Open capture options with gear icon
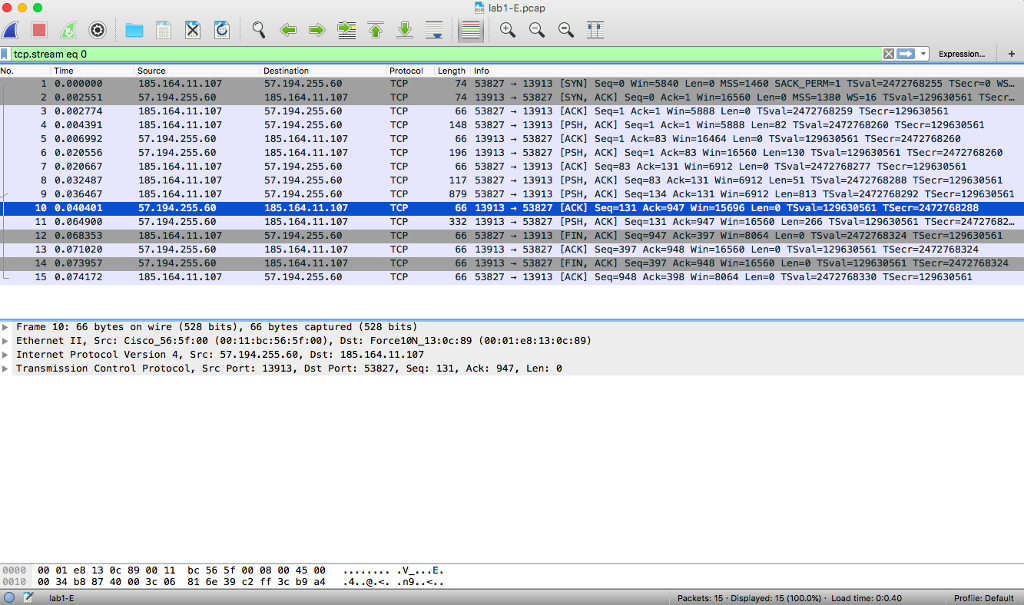Viewport: 1024px width, 605px height. (x=96, y=30)
